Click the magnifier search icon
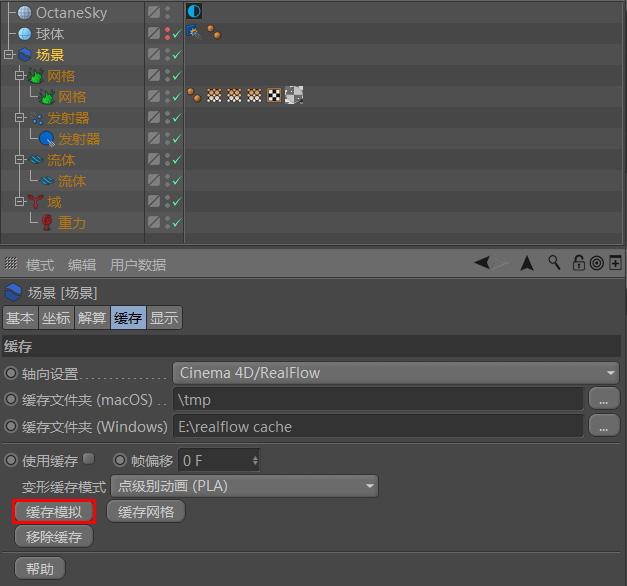This screenshot has width=627, height=586. coord(554,263)
